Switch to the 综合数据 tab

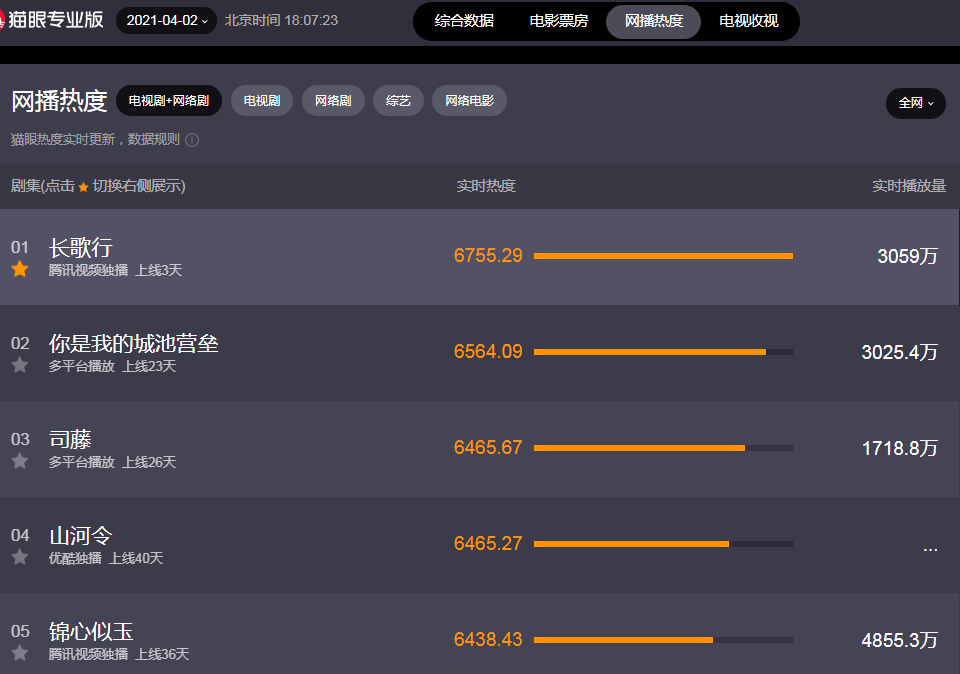464,21
